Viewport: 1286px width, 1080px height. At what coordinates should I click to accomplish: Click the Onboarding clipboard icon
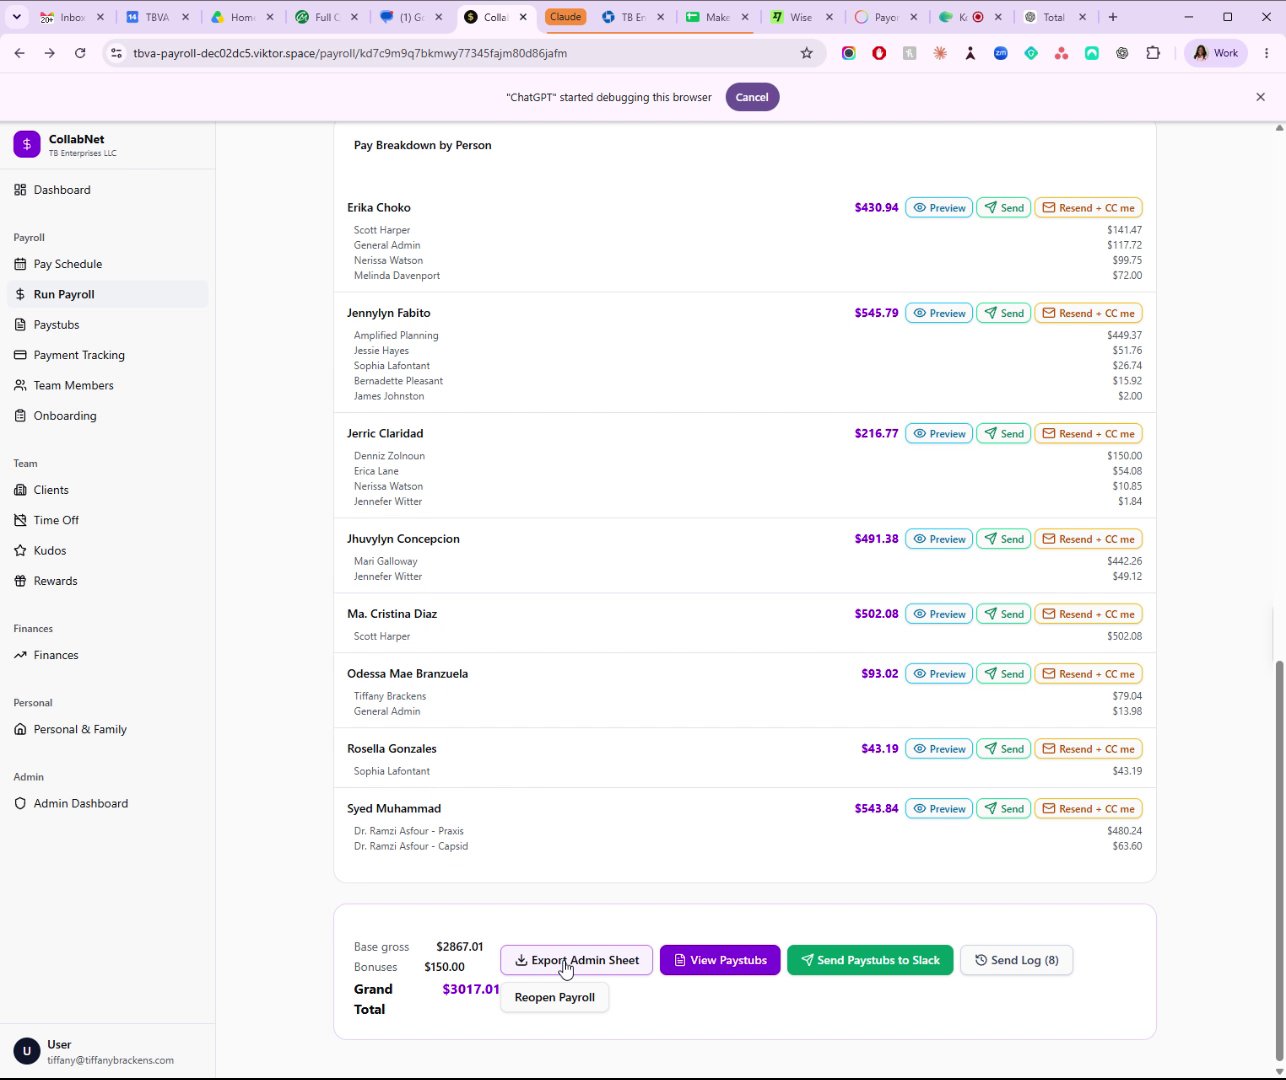pyautogui.click(x=20, y=416)
